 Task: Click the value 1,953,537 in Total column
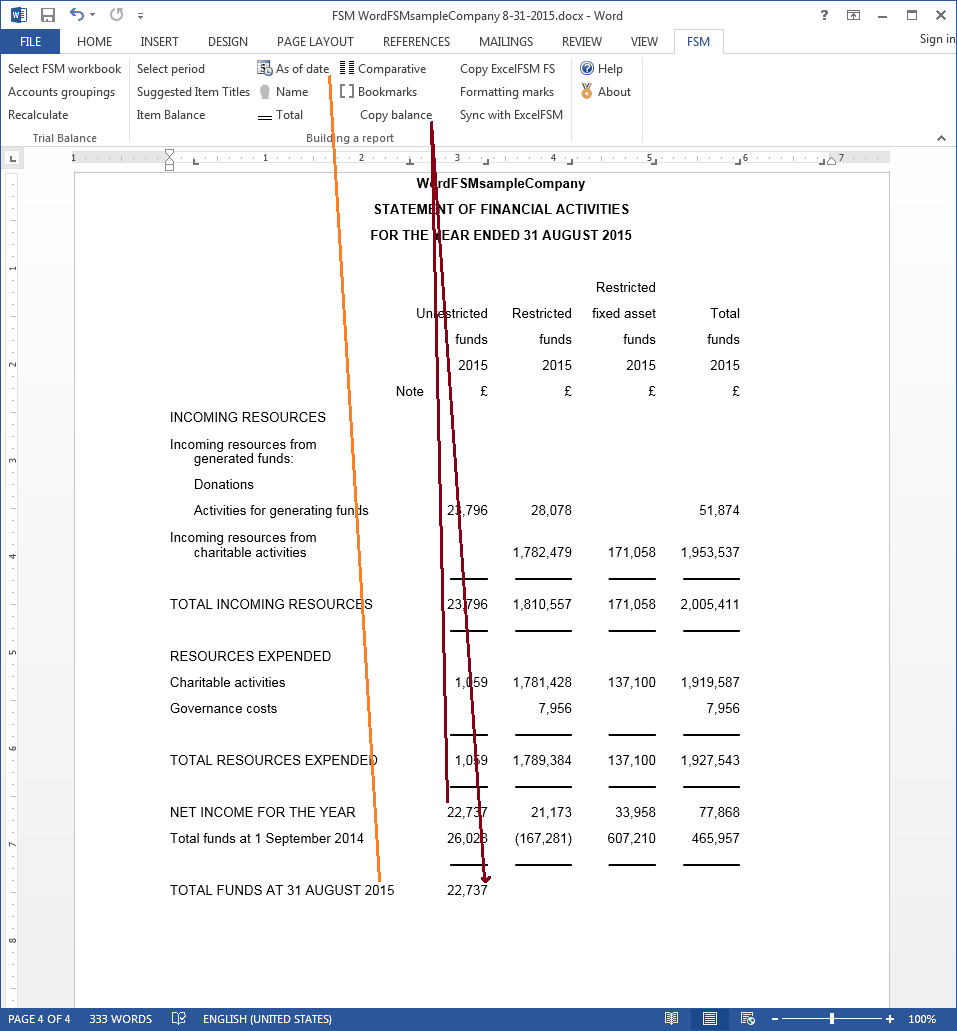[x=710, y=552]
